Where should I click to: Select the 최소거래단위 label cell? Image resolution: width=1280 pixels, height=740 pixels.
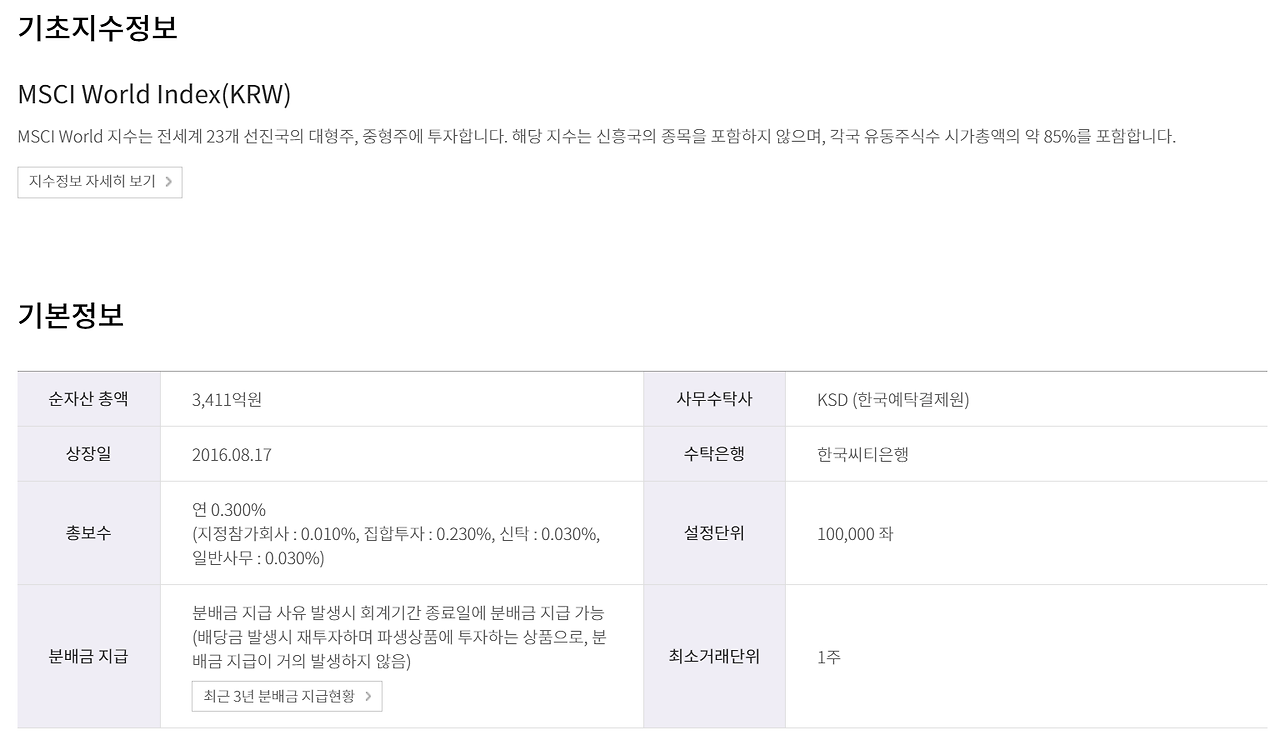pyautogui.click(x=714, y=656)
